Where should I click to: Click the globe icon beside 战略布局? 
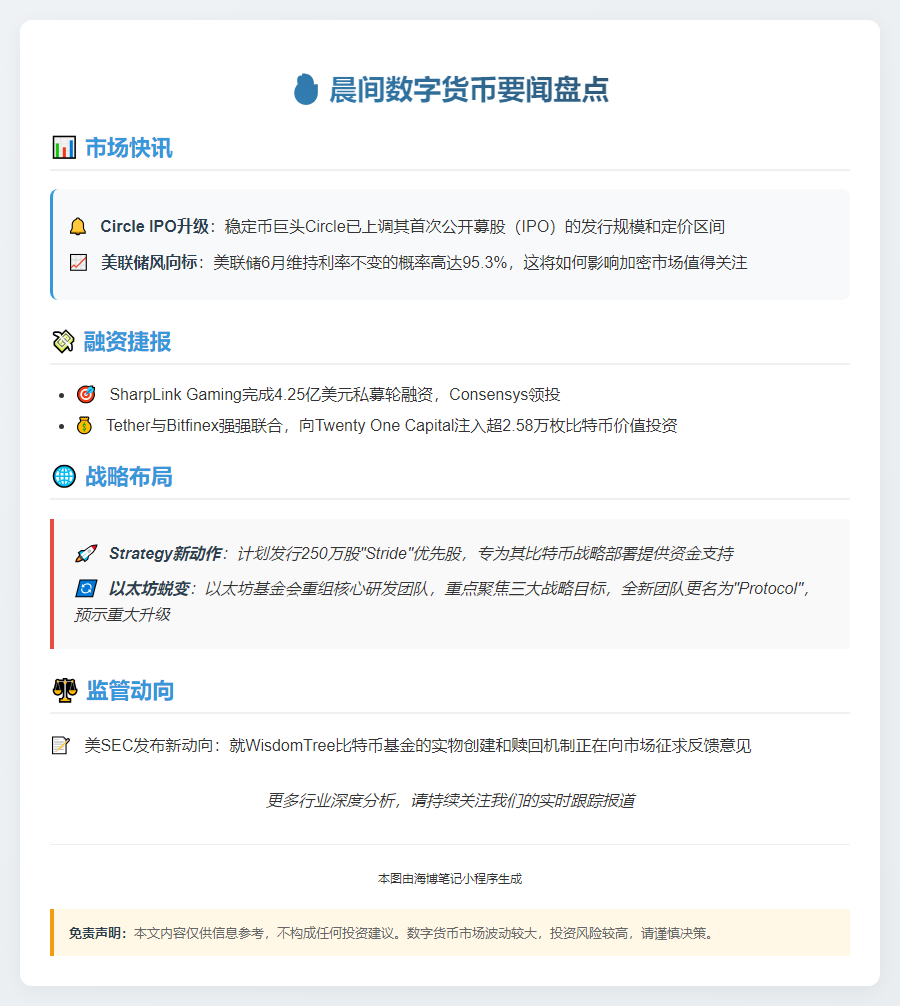(64, 477)
